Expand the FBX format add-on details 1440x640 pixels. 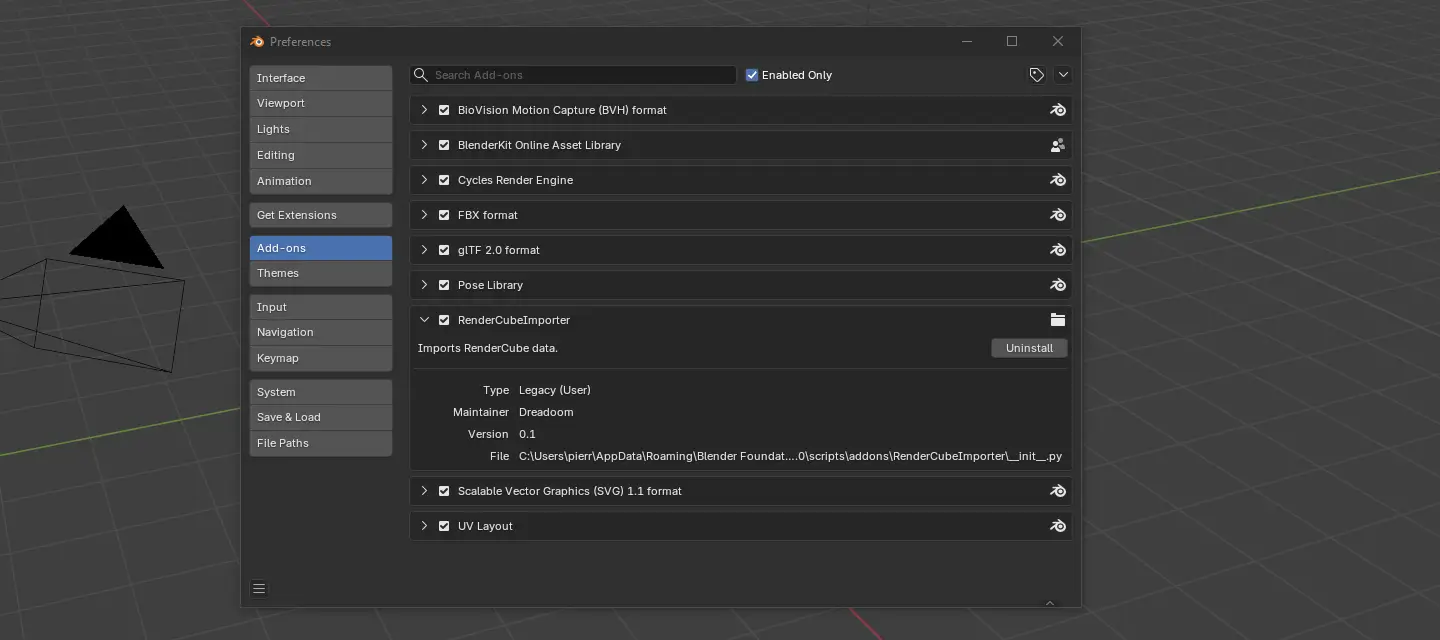coord(424,215)
